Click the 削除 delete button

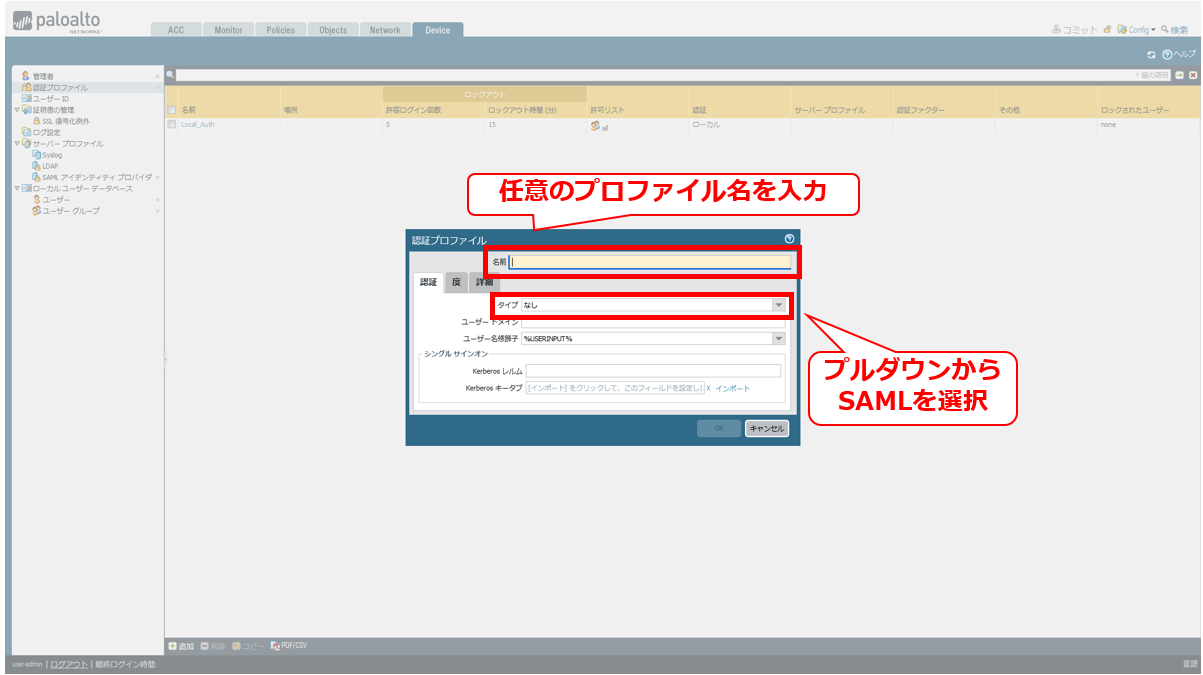(213, 646)
